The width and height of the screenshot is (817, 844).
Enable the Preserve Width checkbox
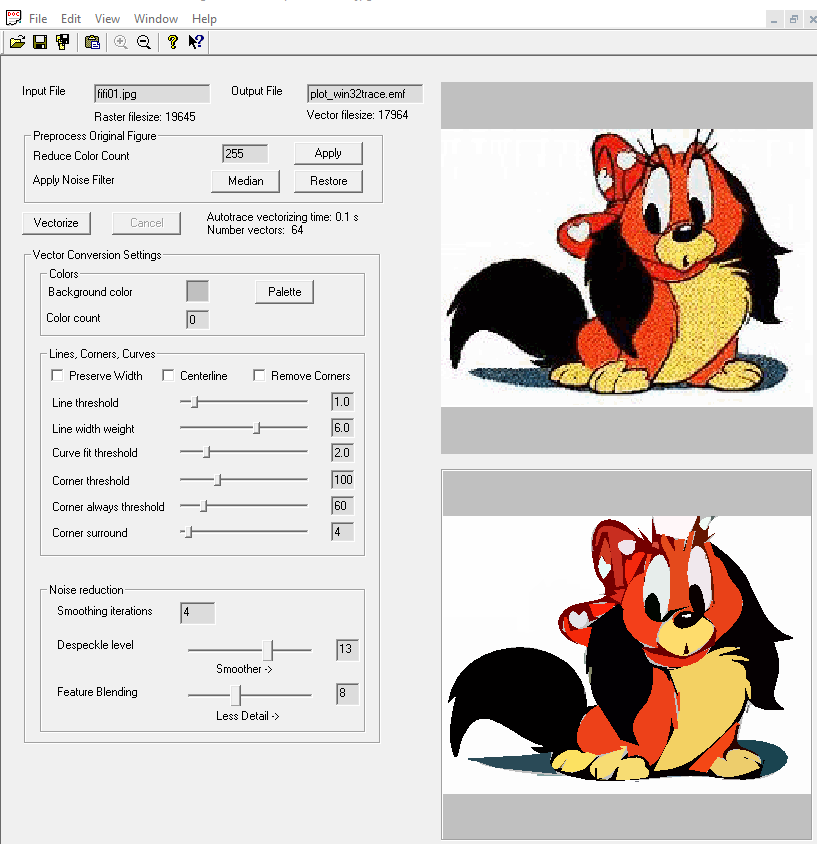(x=57, y=375)
